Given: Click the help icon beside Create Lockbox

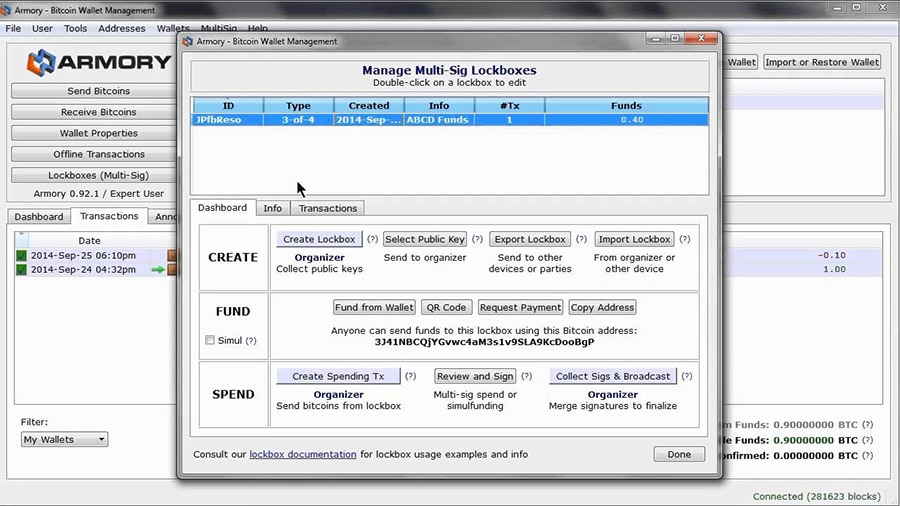Looking at the screenshot, I should click(372, 240).
